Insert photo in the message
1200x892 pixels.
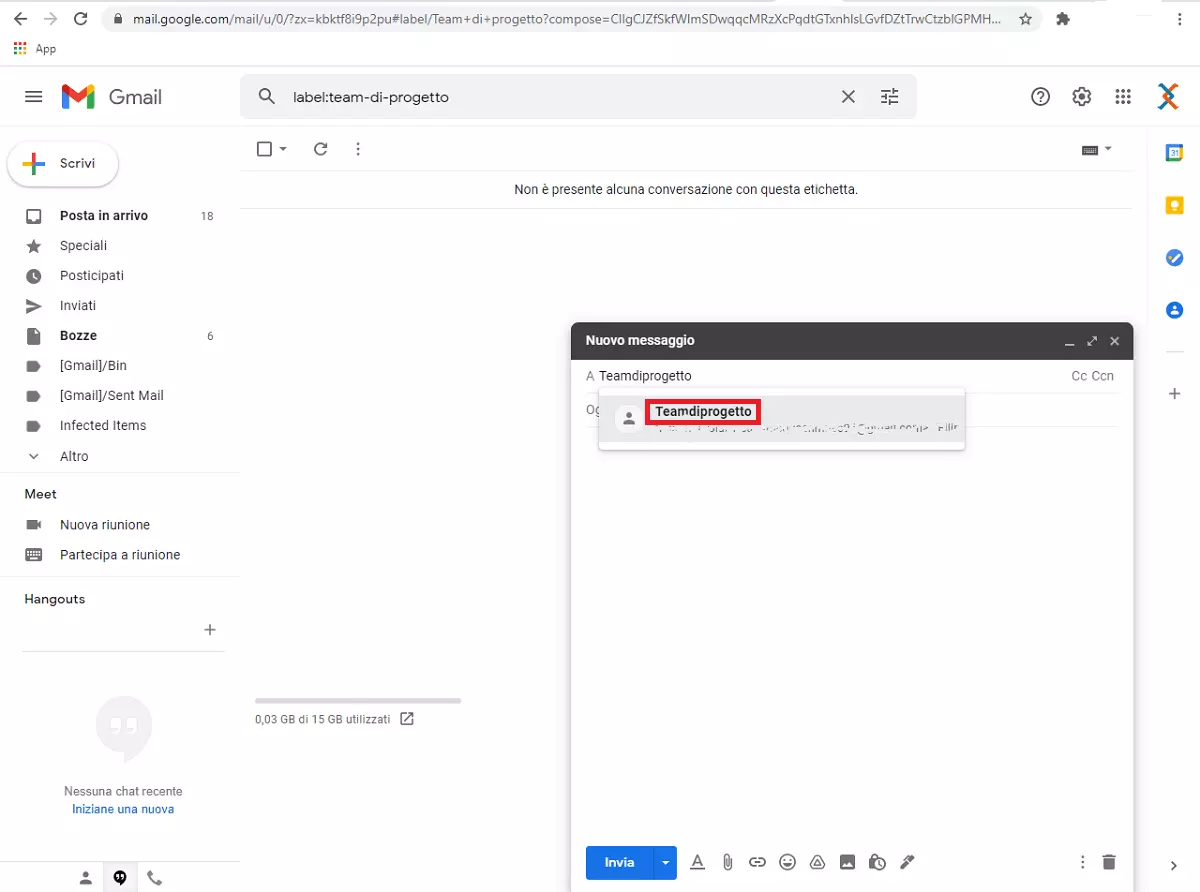pyautogui.click(x=847, y=862)
